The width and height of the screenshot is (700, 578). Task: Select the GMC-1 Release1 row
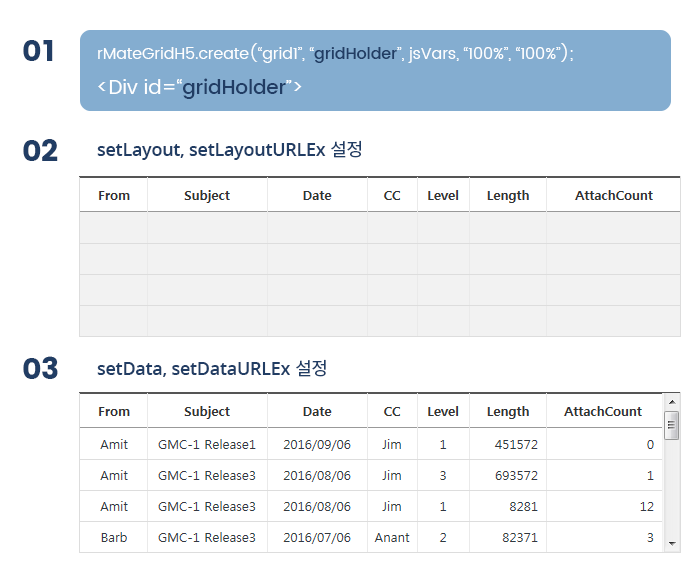371,444
